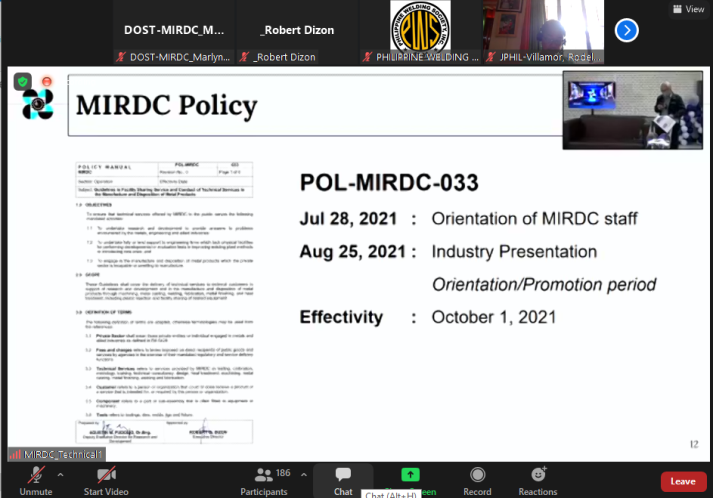Click green shield encryption info icon

click(x=22, y=82)
